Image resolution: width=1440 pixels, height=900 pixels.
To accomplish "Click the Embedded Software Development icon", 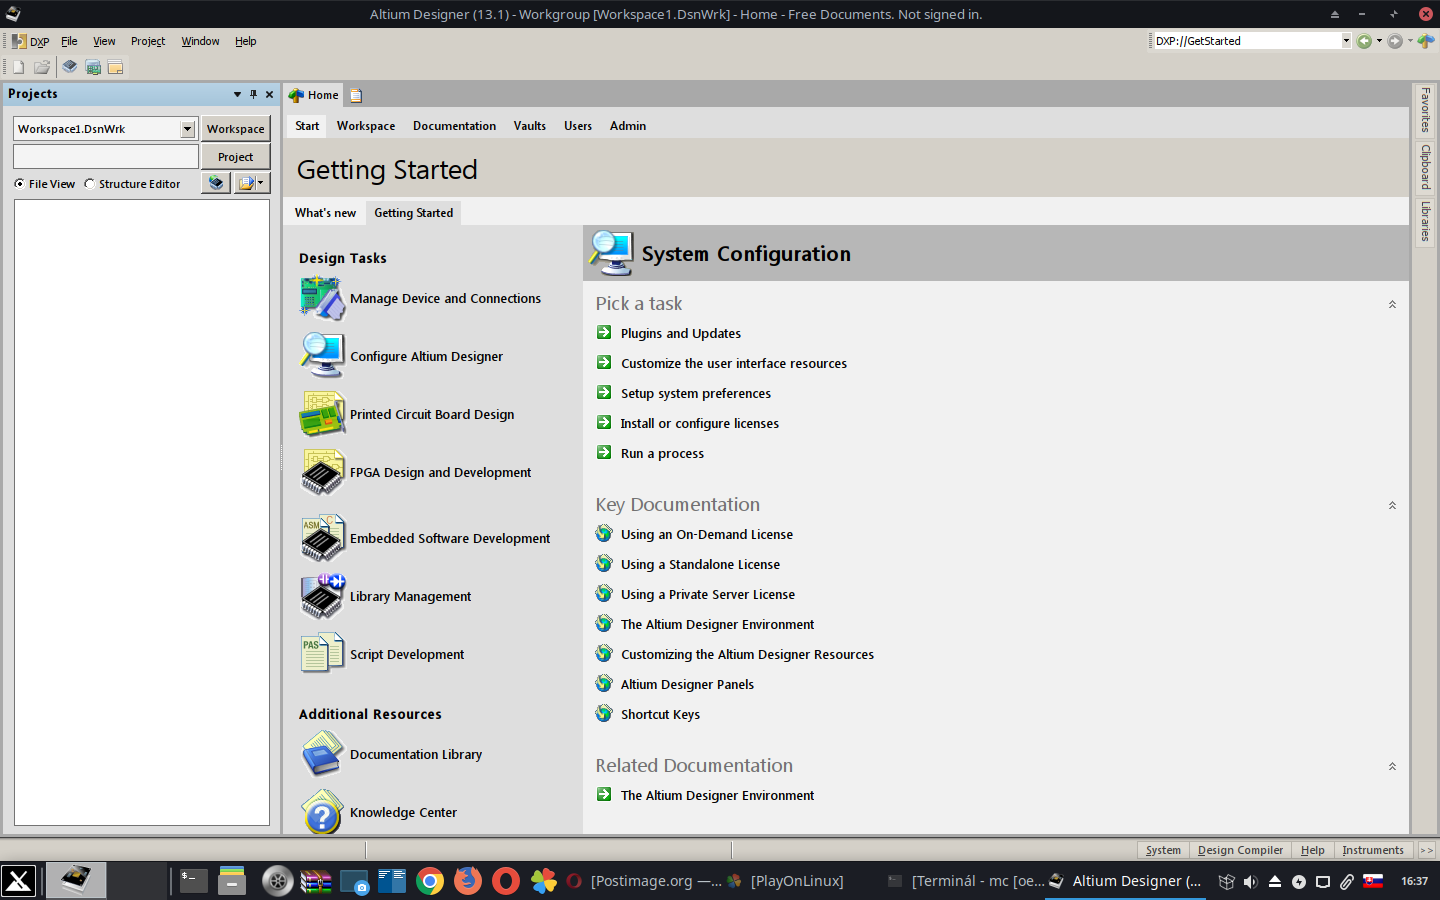I will pos(322,538).
